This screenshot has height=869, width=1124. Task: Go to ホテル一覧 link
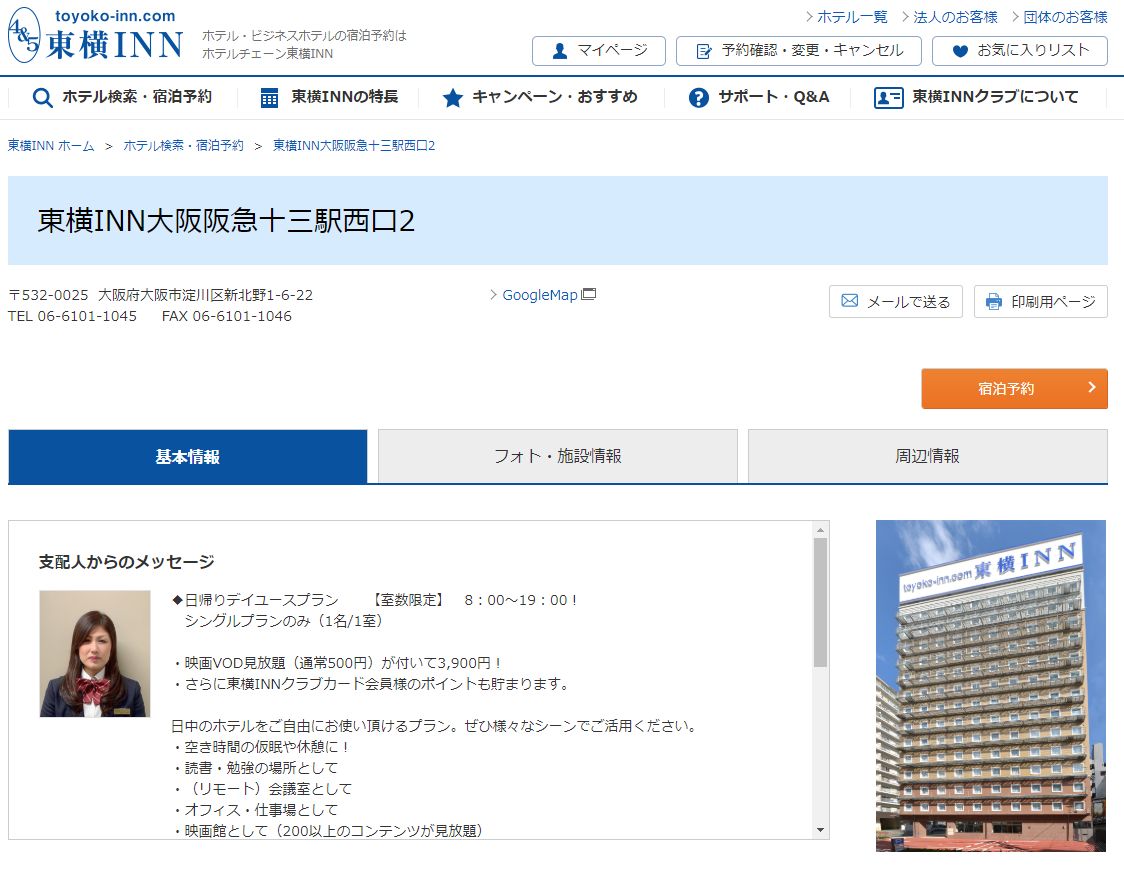(851, 17)
